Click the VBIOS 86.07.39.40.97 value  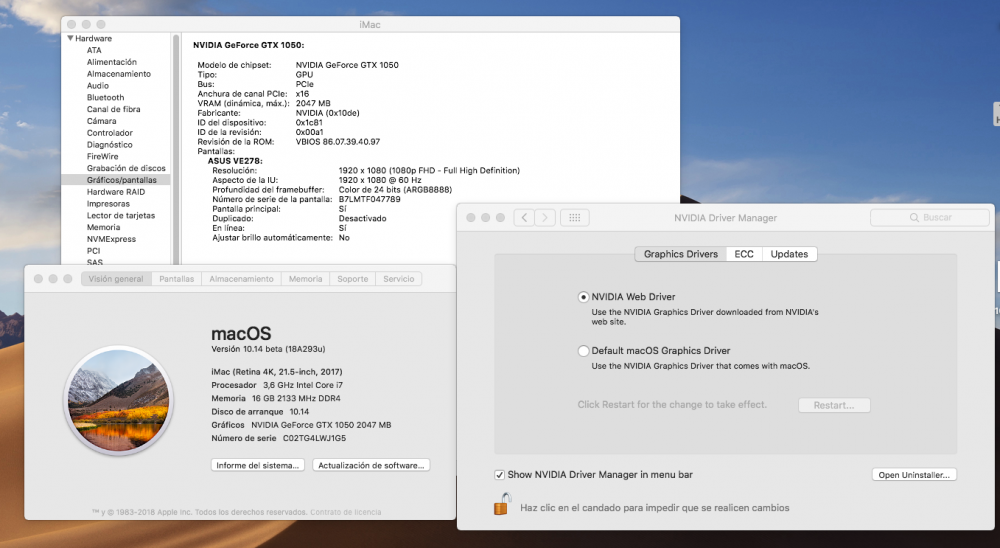tap(338, 142)
